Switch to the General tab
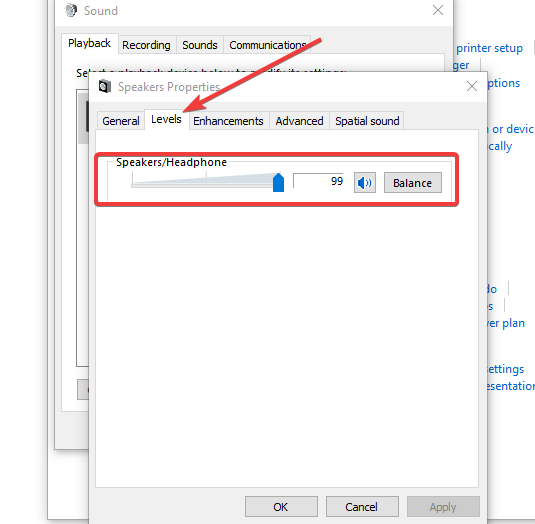535x524 pixels. coord(121,121)
